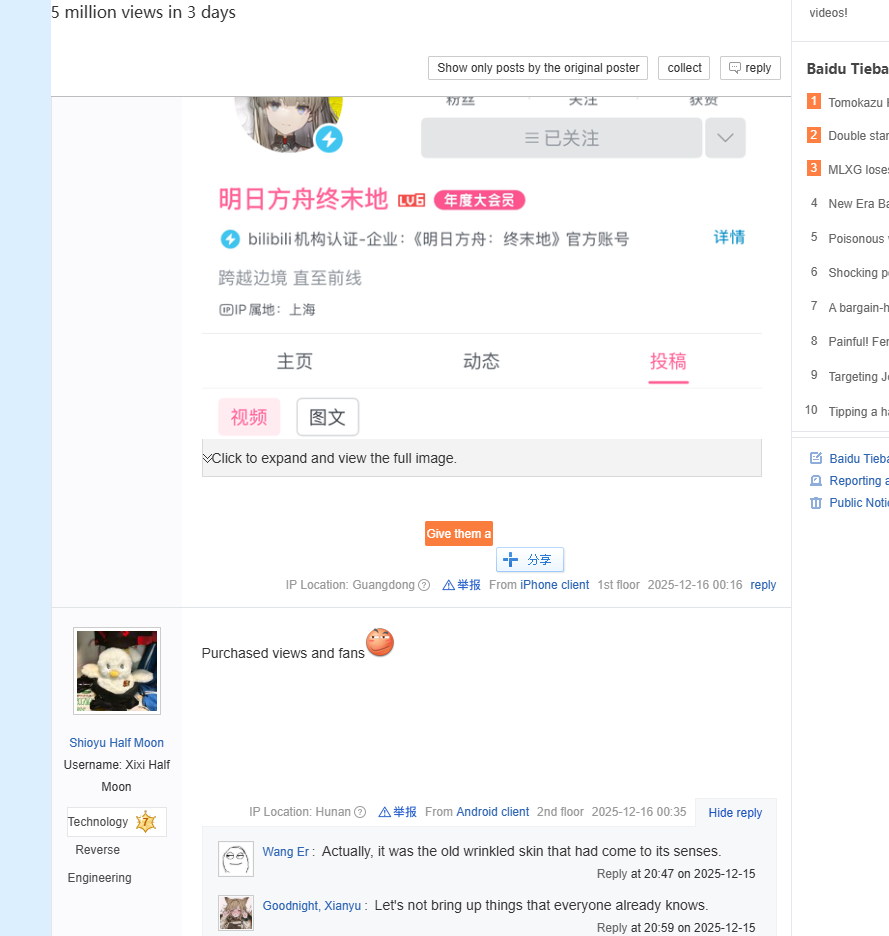This screenshot has width=889, height=936.
Task: Click the IP Location Hunan help icon
Action: [360, 812]
